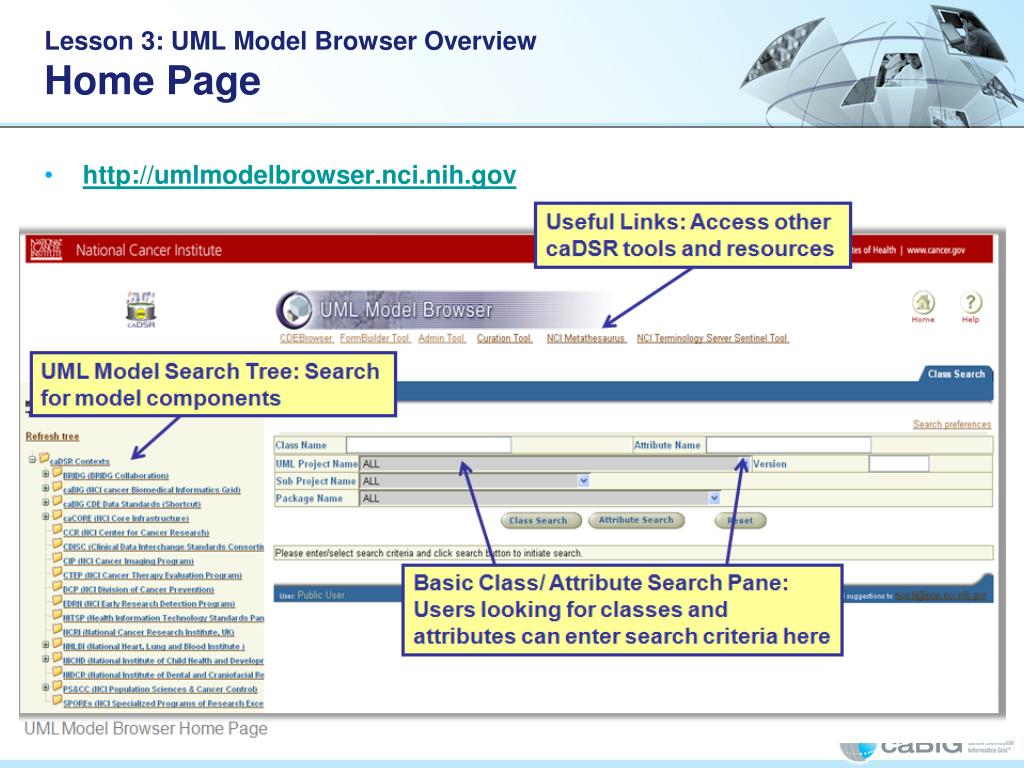This screenshot has width=1024, height=768.
Task: Click the folder icon next to NCRI
Action: click(57, 629)
